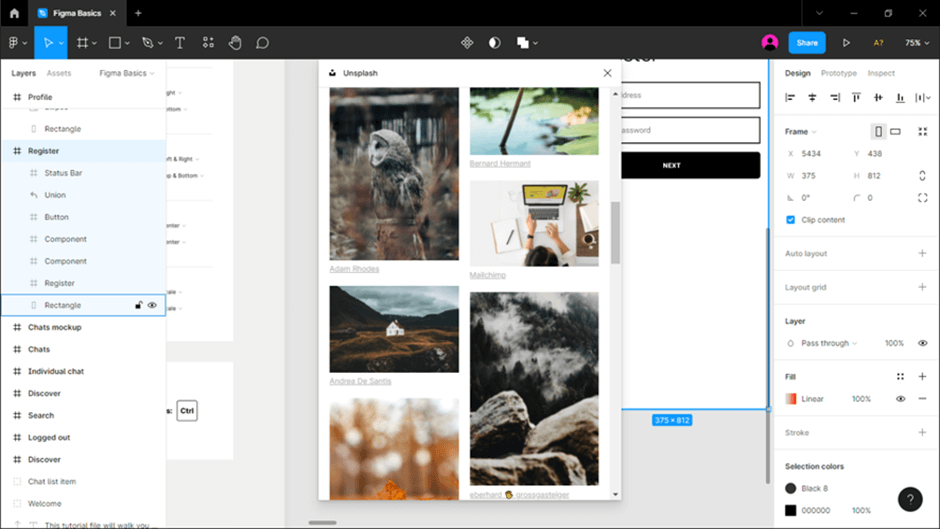Open the user avatar
The image size is (940, 529).
click(x=770, y=43)
